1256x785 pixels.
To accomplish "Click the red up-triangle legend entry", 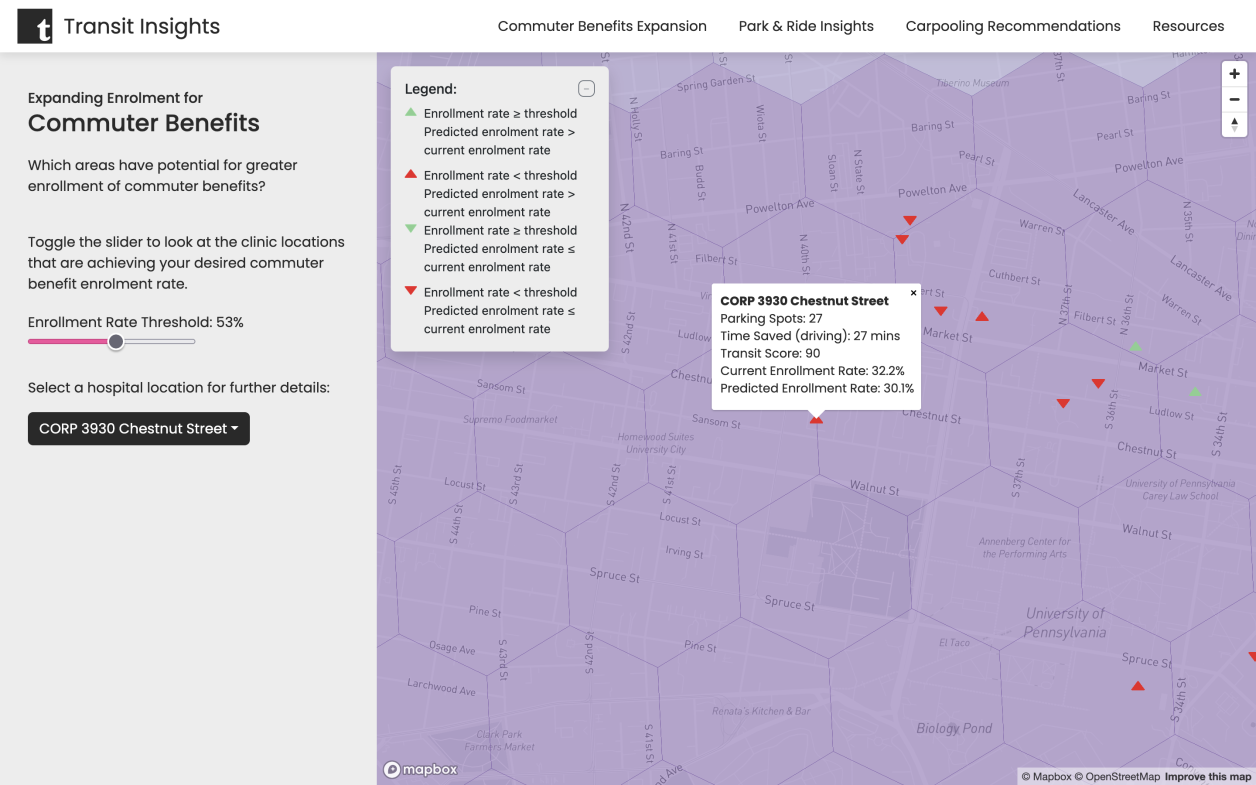I will (490, 193).
